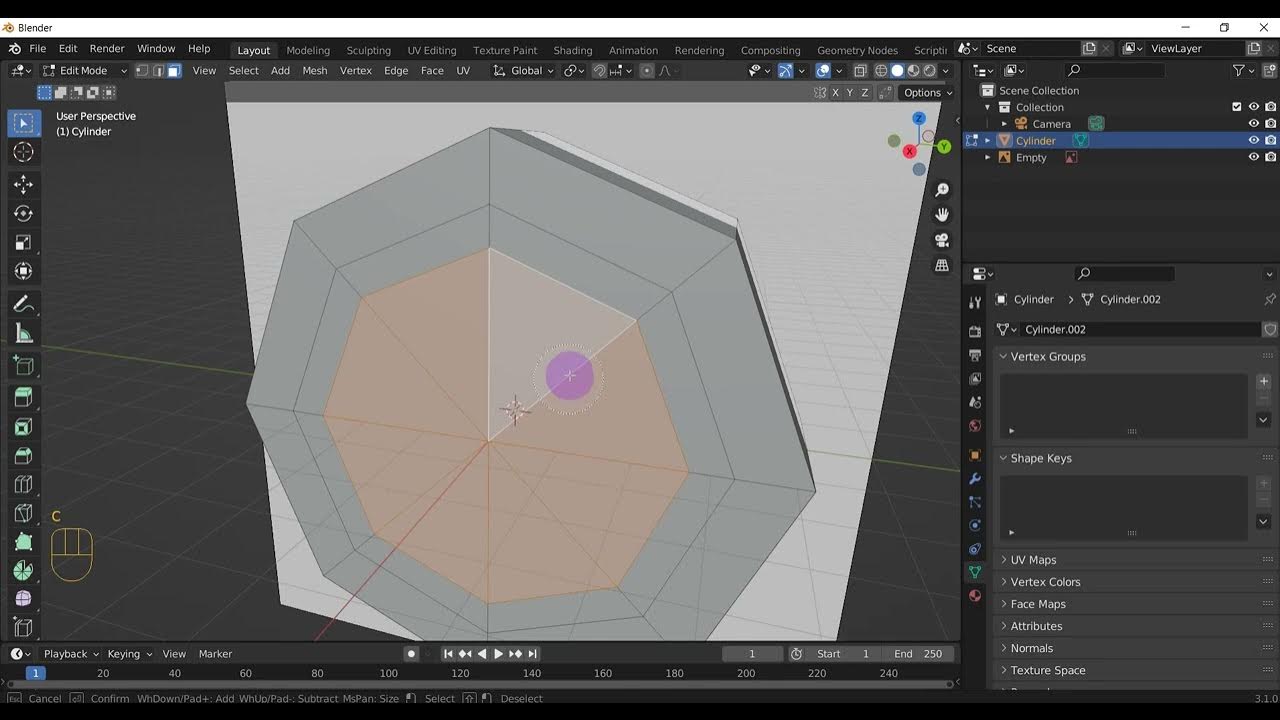Jump to the end frame
1280x720 pixels.
[533, 654]
